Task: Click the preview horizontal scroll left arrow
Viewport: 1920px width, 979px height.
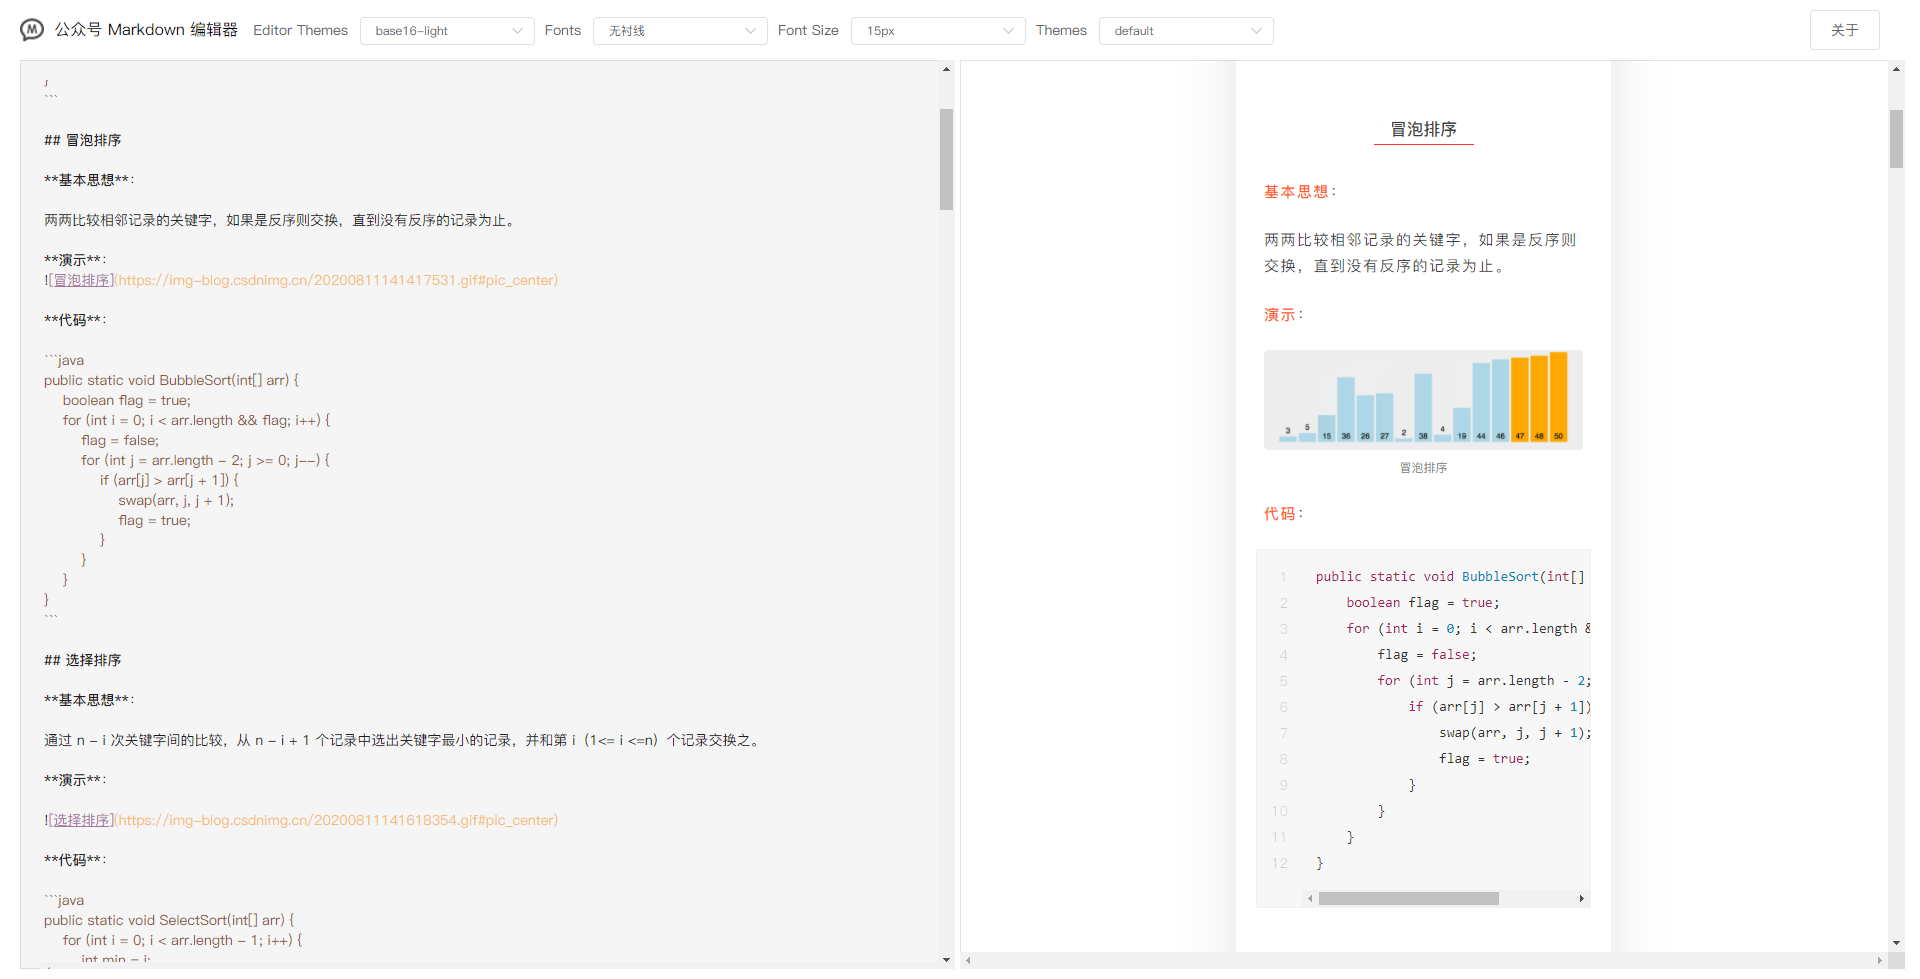Action: coord(968,960)
